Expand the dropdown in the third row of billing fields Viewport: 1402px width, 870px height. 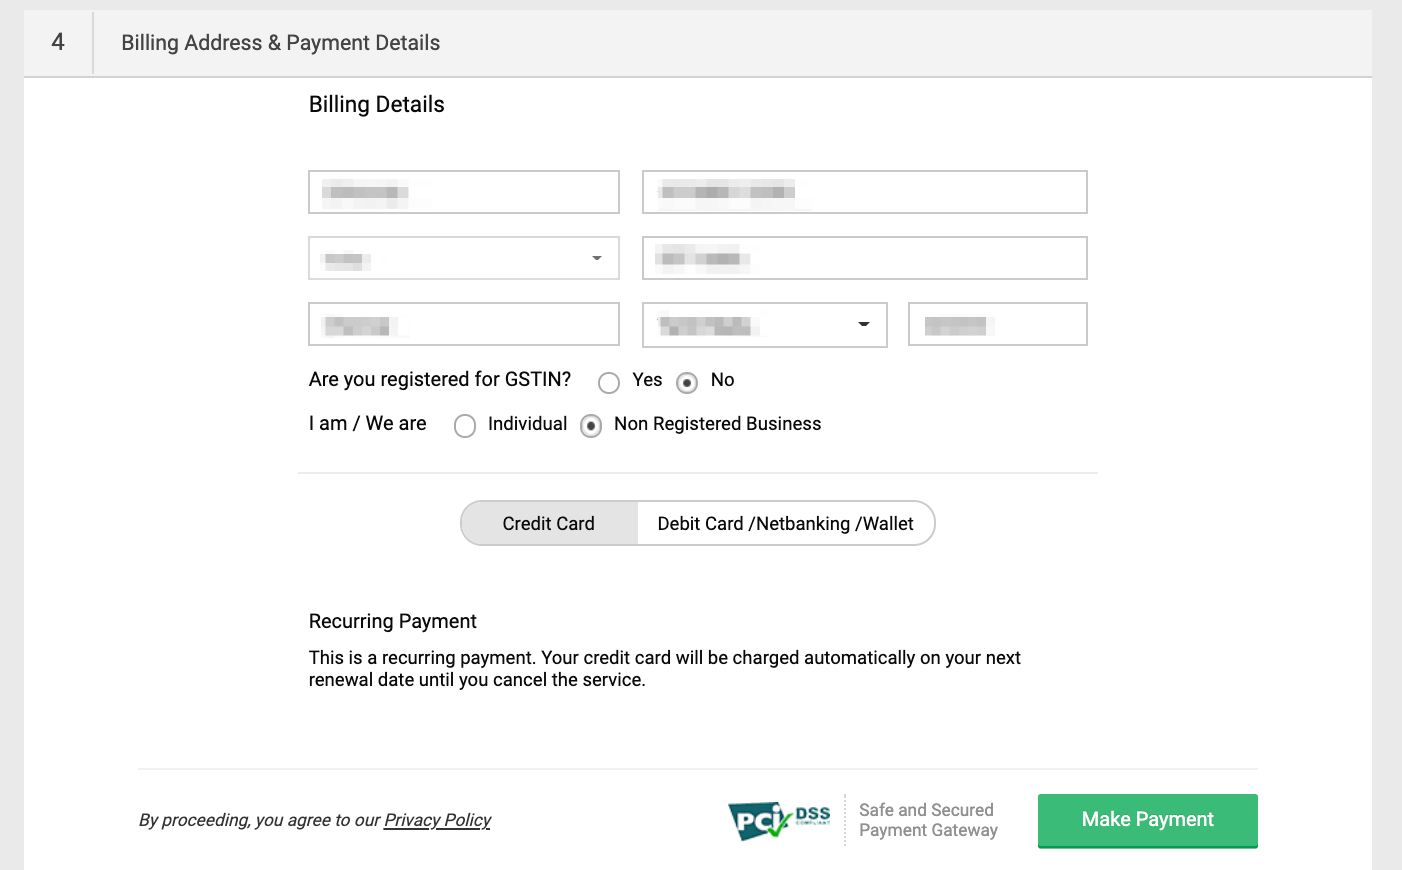click(764, 325)
